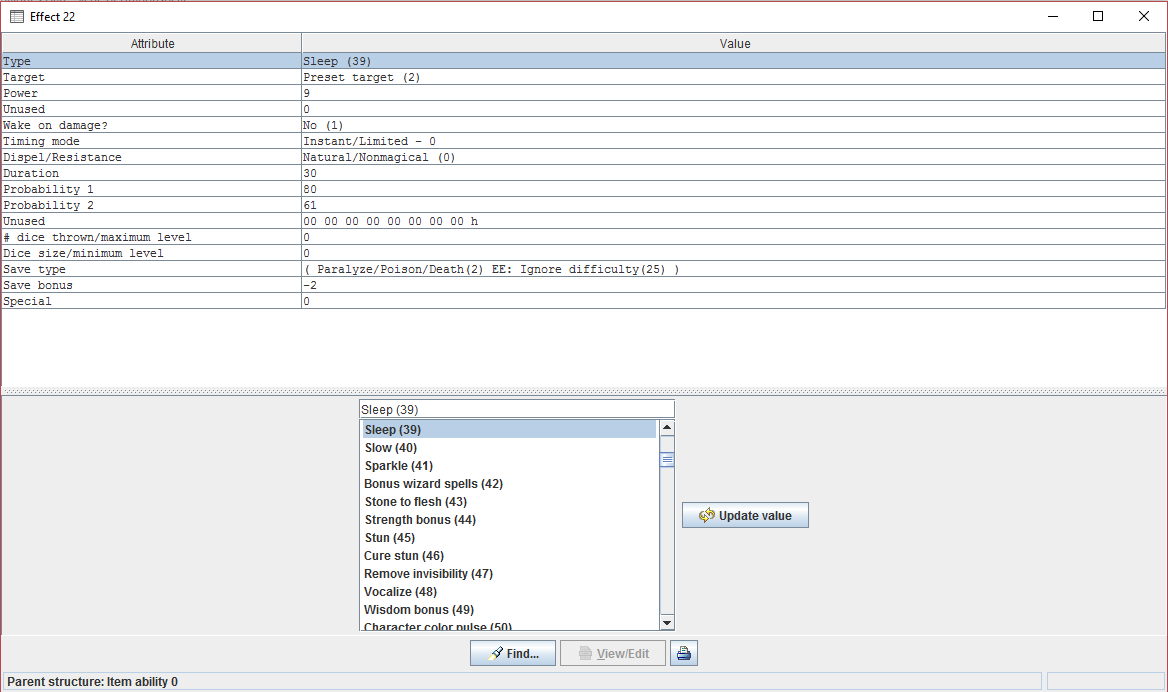Screen dimensions: 1168x692
Task: Maximize the Effect 22 window
Action: (1098, 16)
